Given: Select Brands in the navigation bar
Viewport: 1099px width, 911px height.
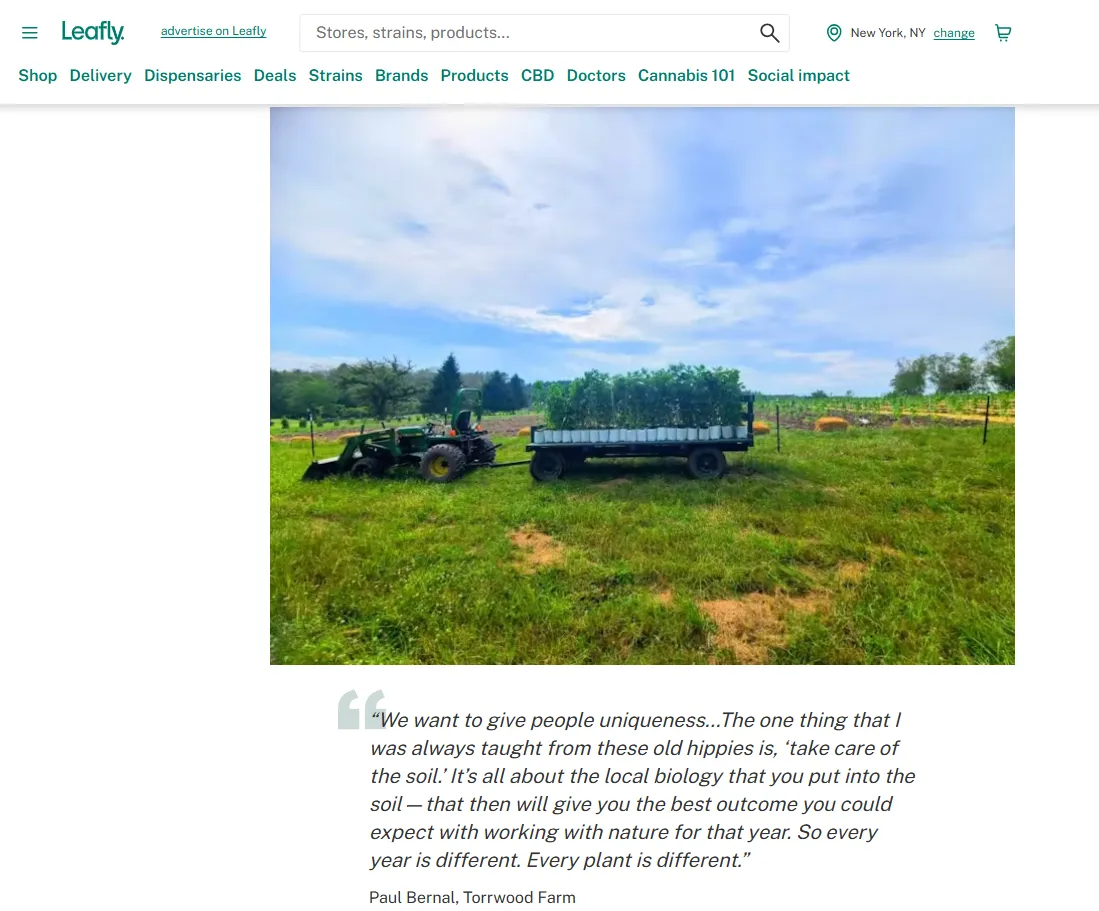Looking at the screenshot, I should coord(402,76).
